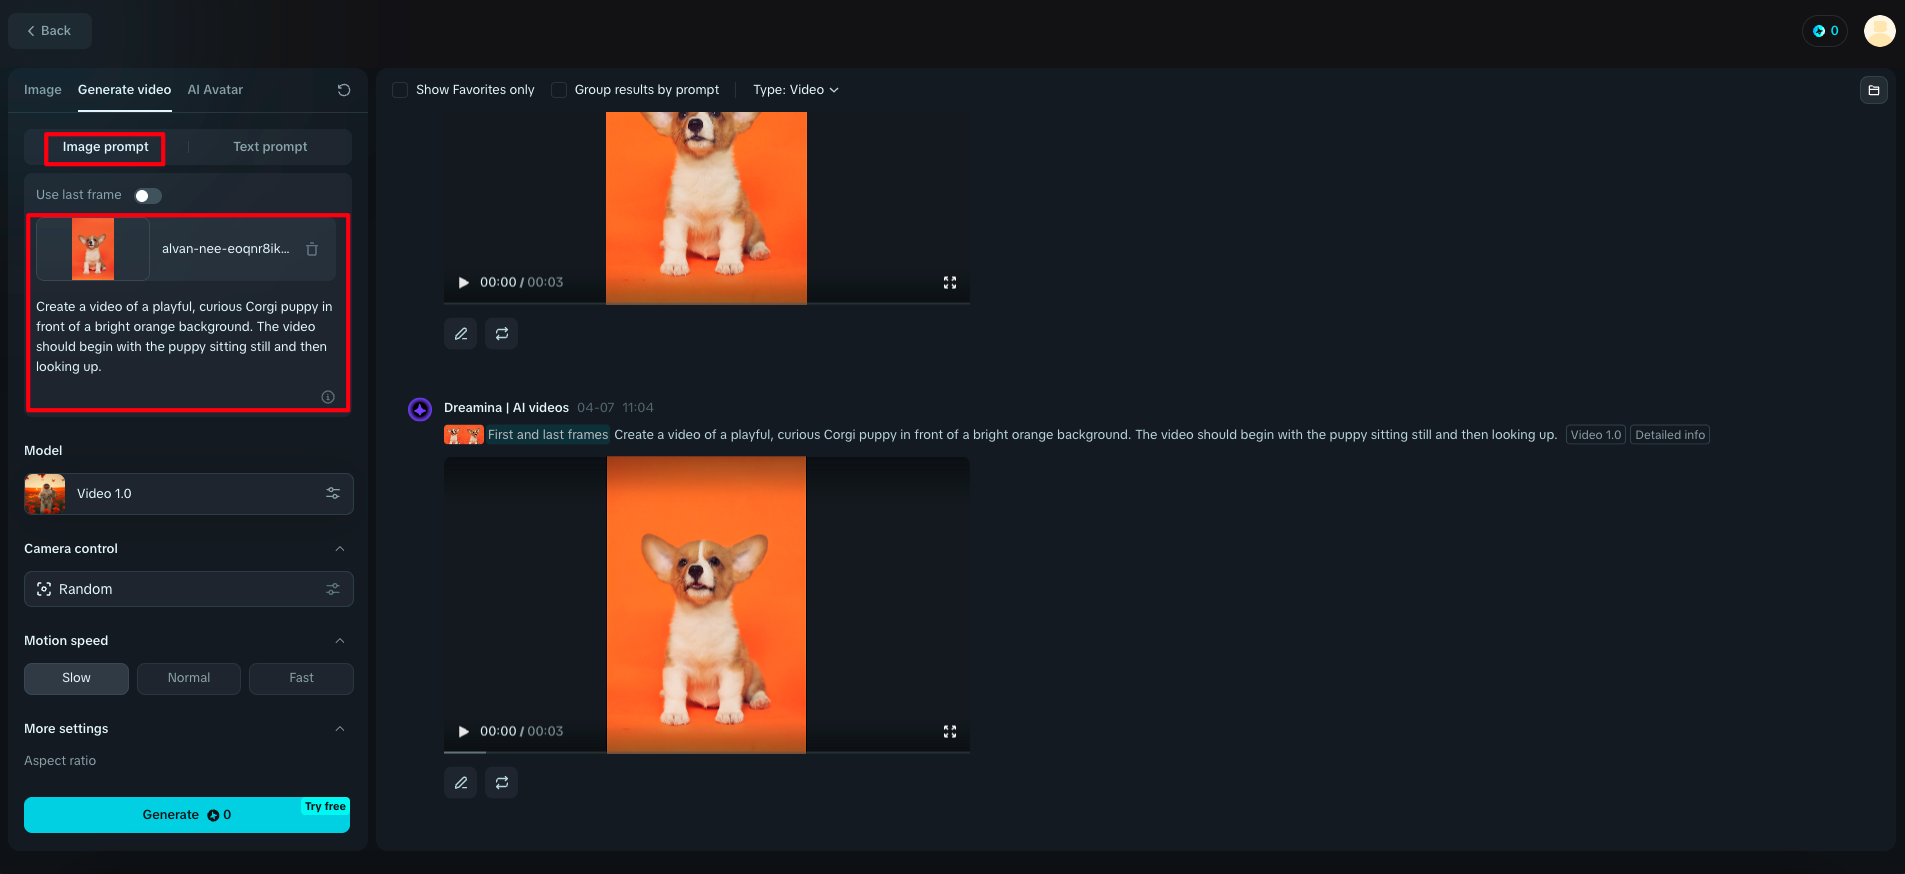Viewport: 1905px width, 874px height.
Task: Click the bottom video progress bar
Action: [x=707, y=753]
